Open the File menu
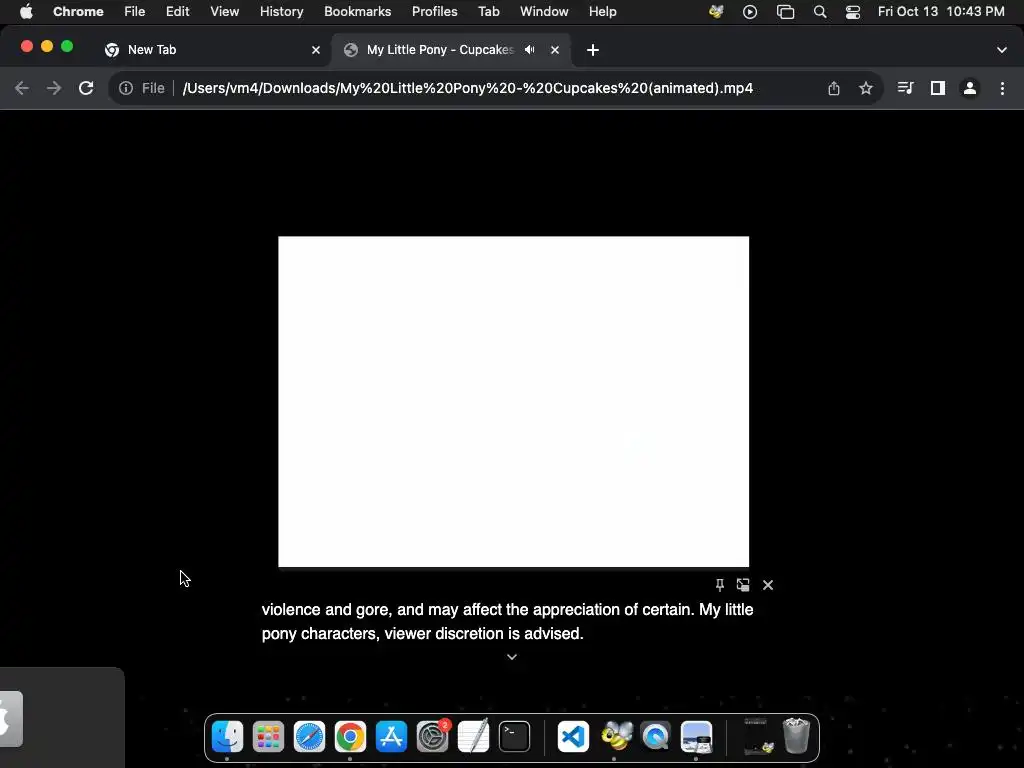 tap(135, 12)
